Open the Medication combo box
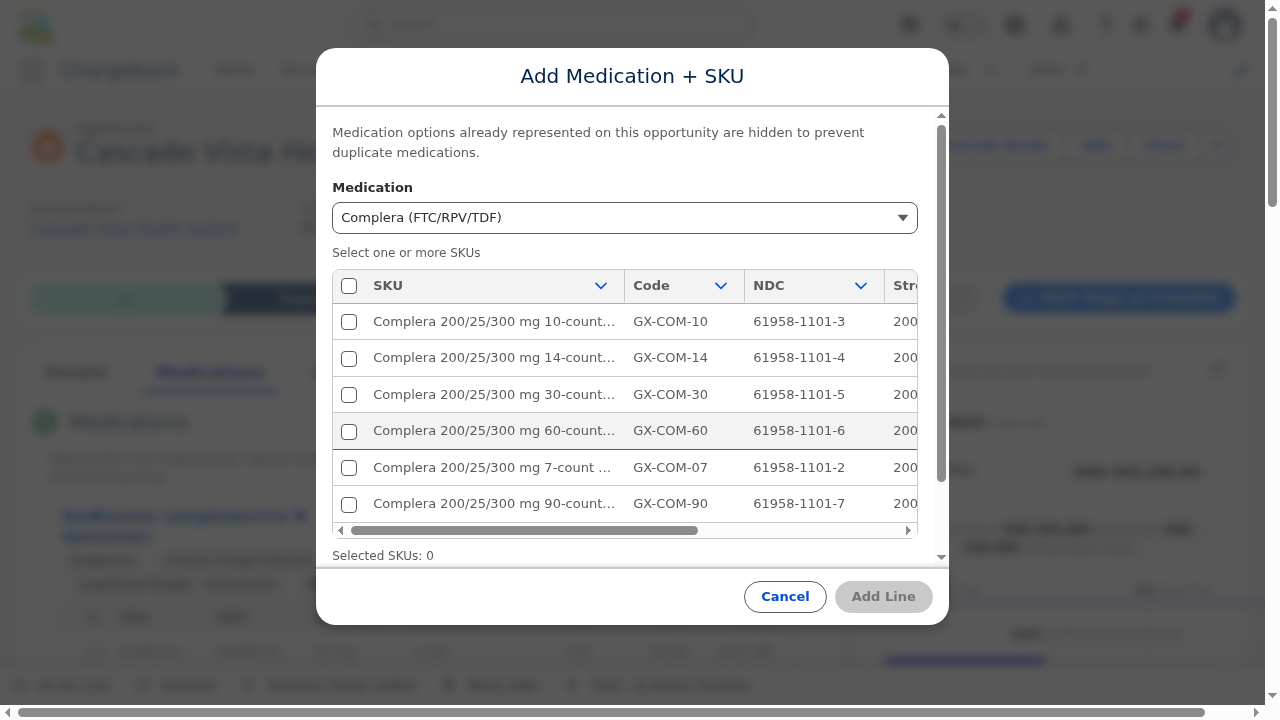Viewport: 1280px width, 720px height. (625, 218)
